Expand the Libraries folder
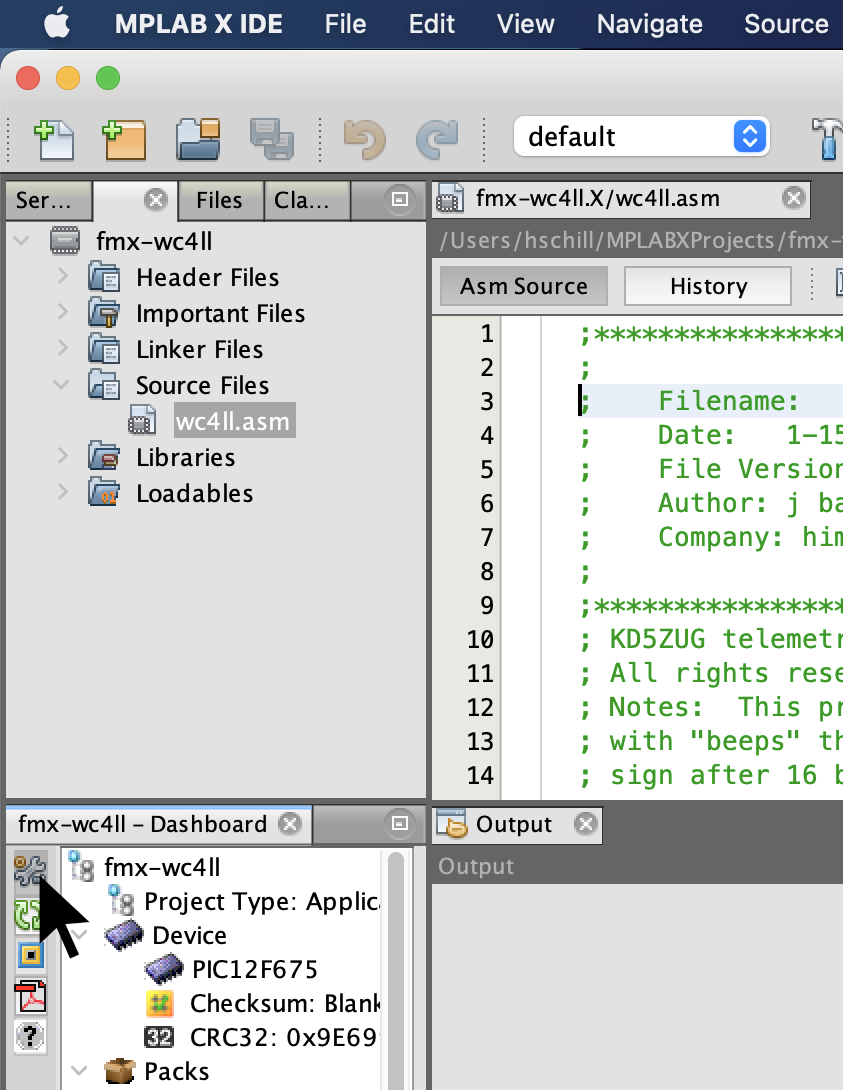843x1090 pixels. tap(63, 457)
